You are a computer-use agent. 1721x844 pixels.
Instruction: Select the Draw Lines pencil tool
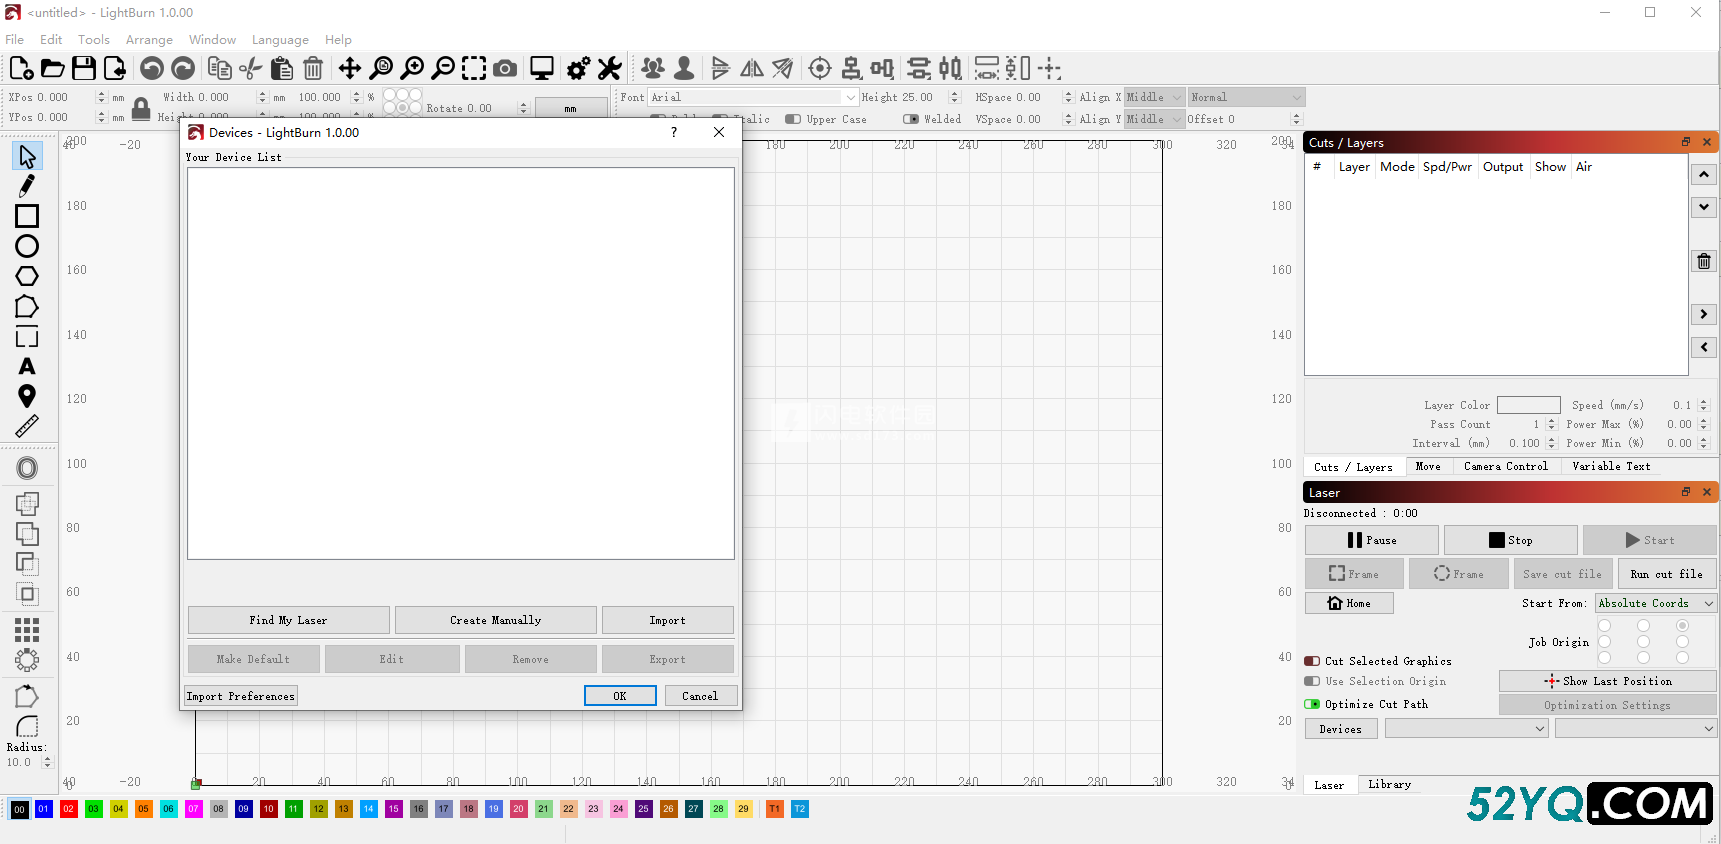coord(27,186)
